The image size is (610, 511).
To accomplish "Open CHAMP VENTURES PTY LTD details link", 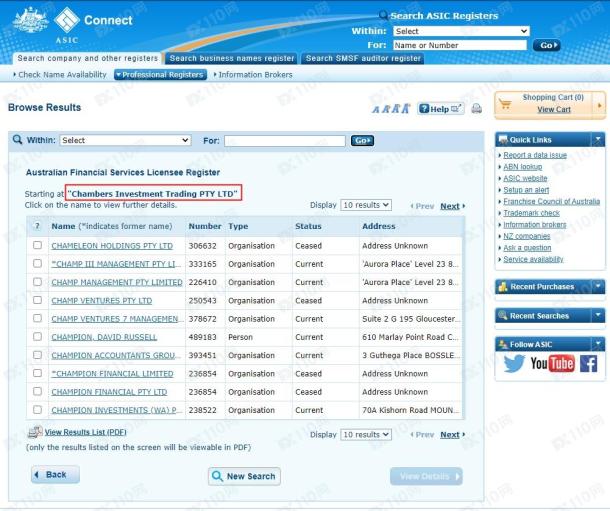I will [102, 300].
